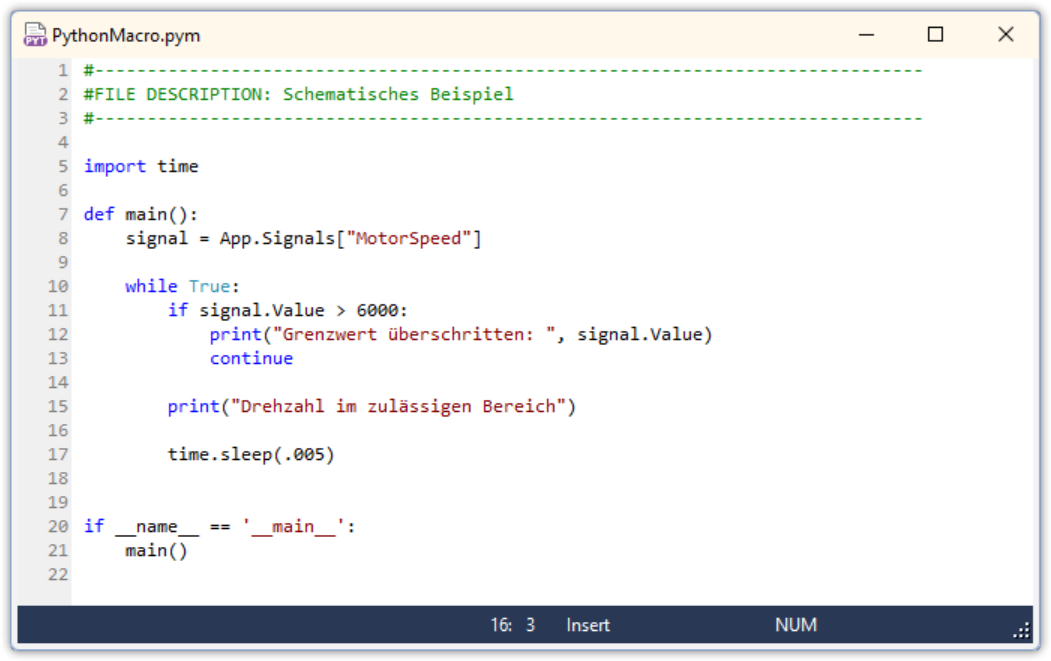Click the 'PythonMacro.pym' window title text
The width and height of the screenshot is (1051, 661).
click(126, 35)
